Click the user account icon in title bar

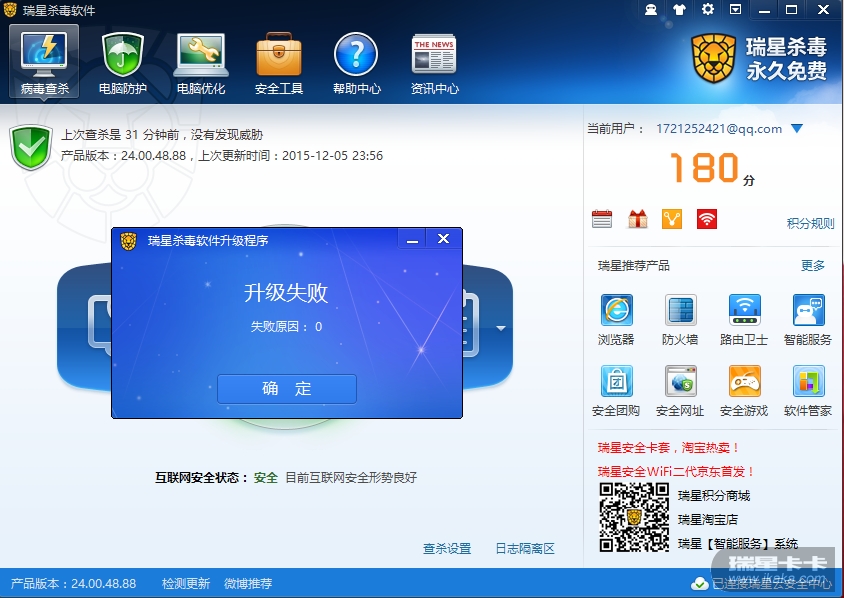click(x=651, y=9)
